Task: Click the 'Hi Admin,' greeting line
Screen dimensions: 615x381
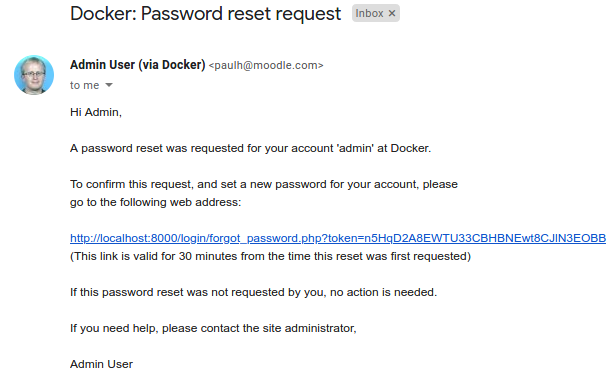Action: [x=96, y=112]
